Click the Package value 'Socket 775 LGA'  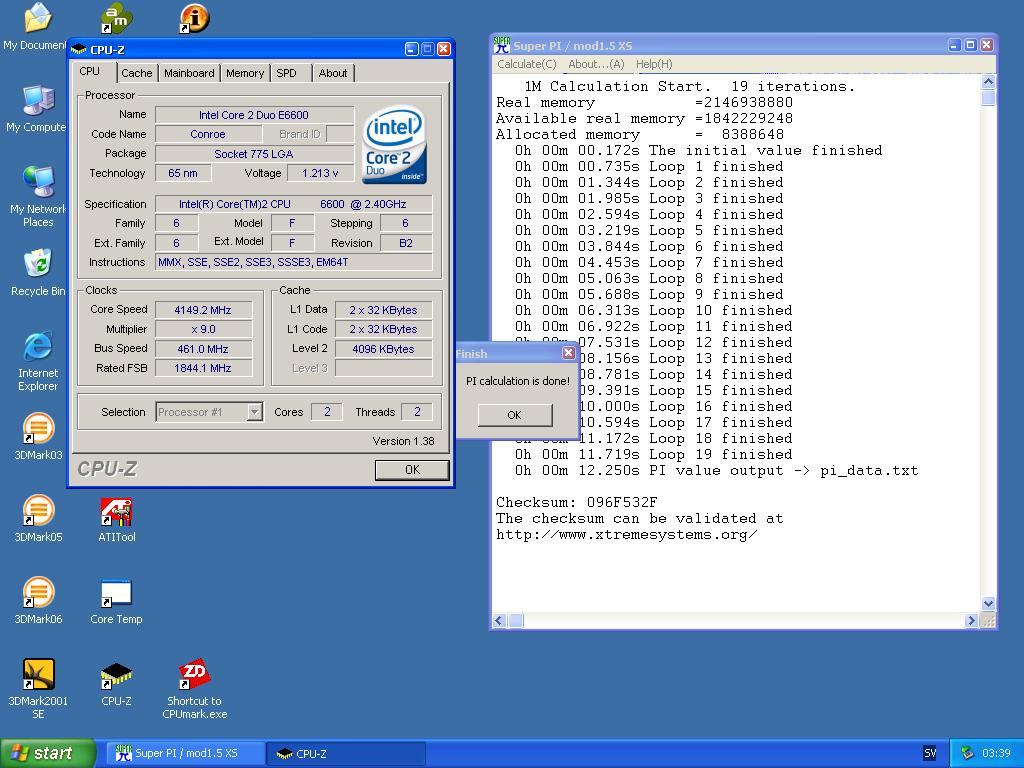point(254,154)
